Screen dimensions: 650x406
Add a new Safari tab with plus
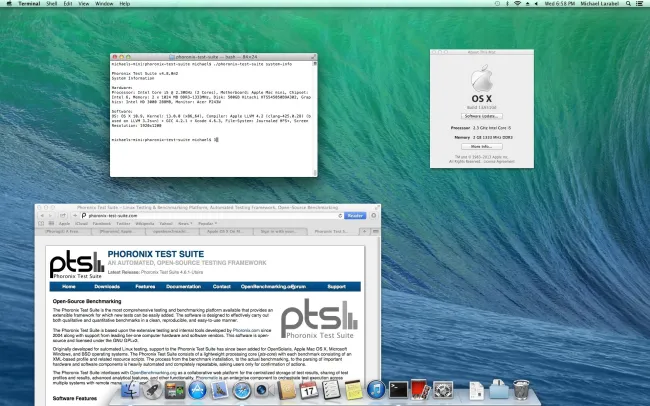pos(364,231)
